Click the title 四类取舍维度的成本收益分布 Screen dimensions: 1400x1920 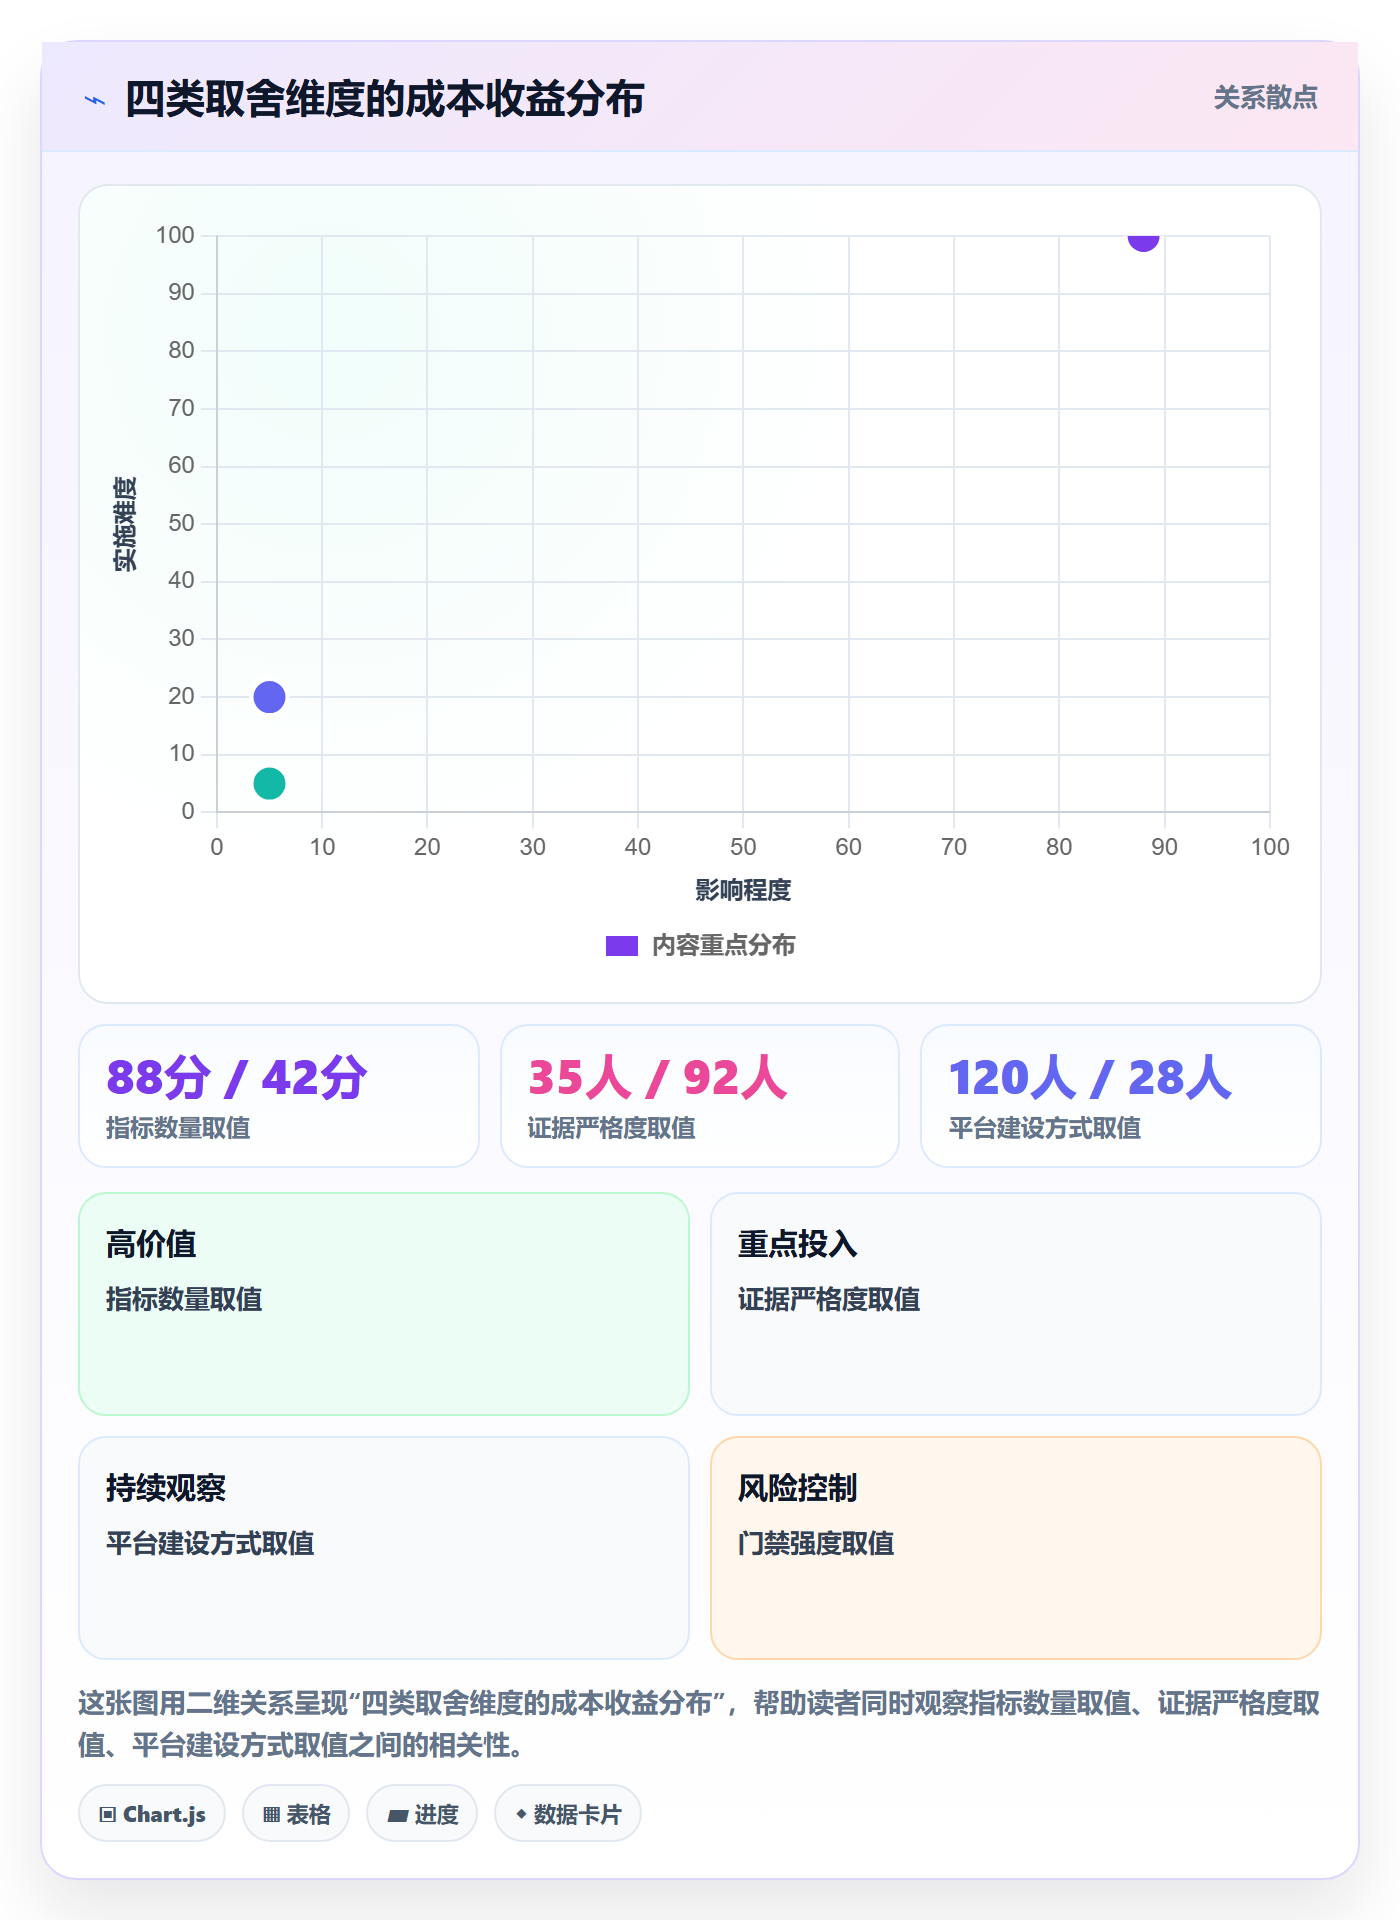pos(385,99)
